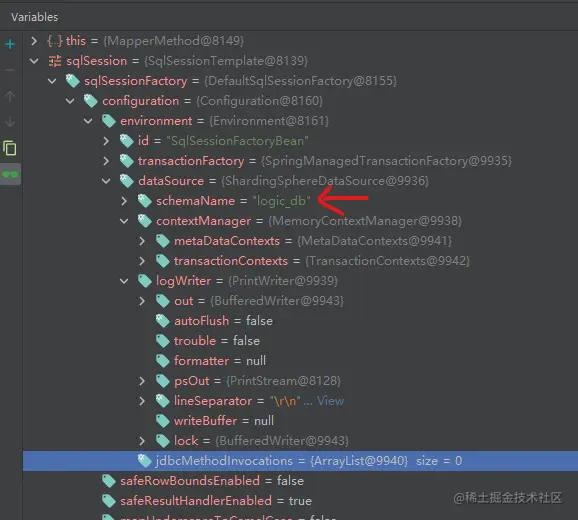The width and height of the screenshot is (578, 520).
Task: Expand the transactionFactory node
Action: [106, 161]
